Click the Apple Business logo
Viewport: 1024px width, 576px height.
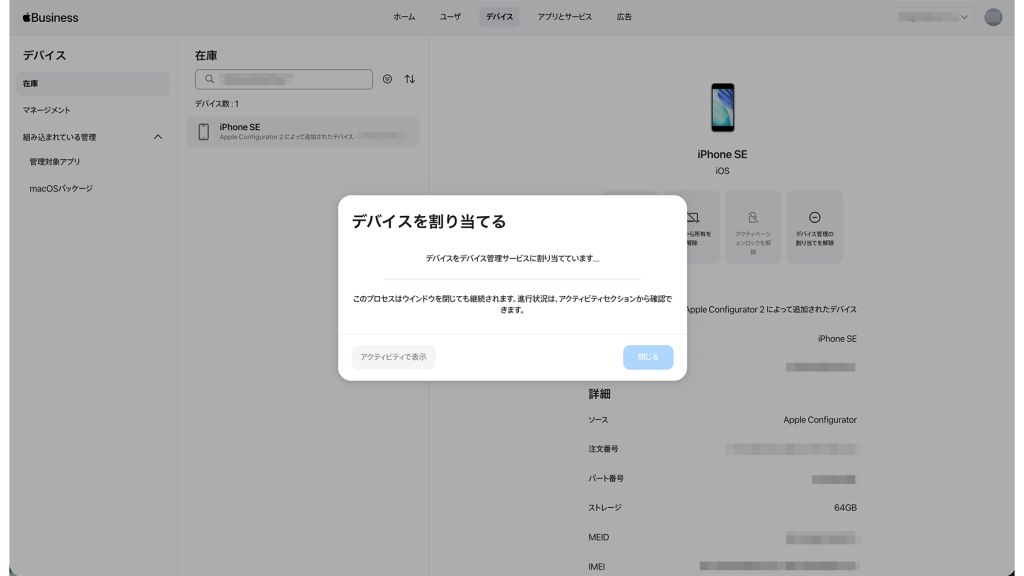[50, 17]
